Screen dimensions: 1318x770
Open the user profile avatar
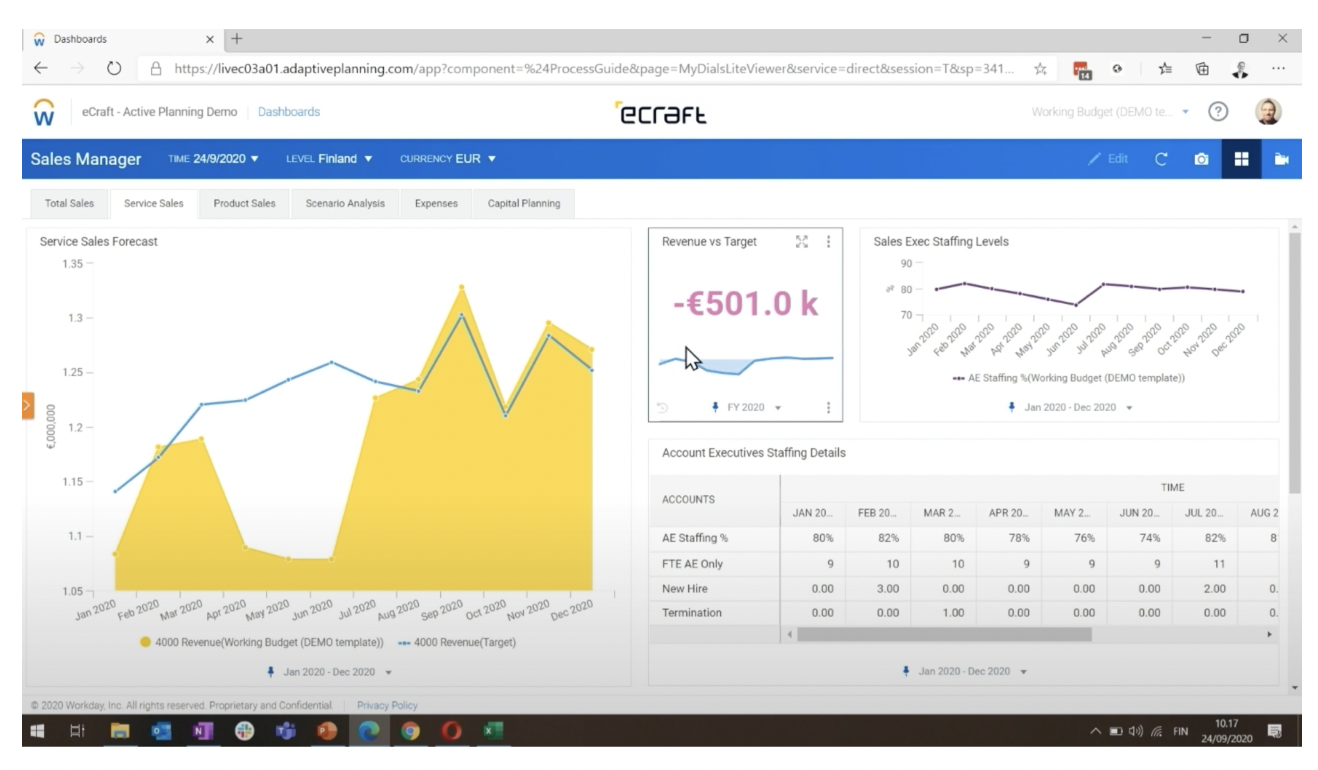point(1268,111)
